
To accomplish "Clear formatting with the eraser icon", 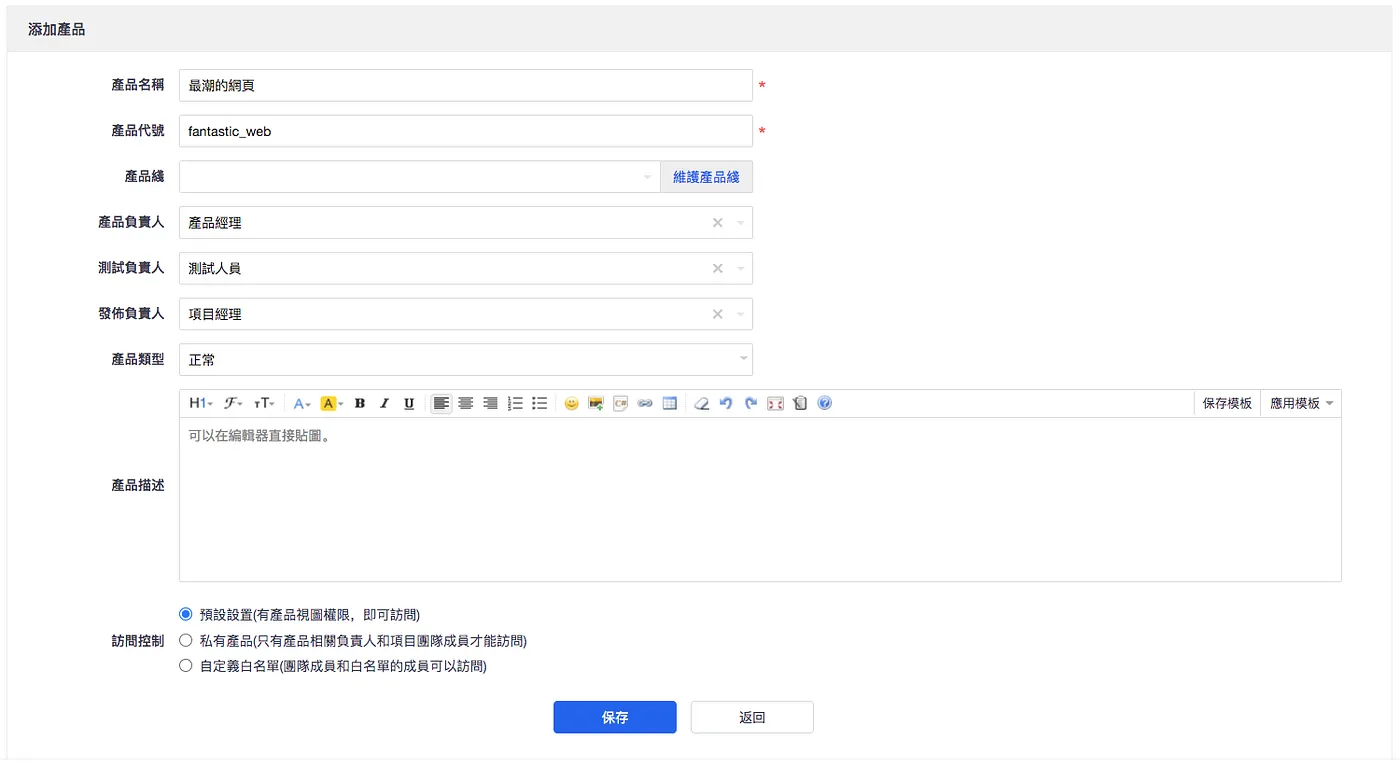I will point(702,404).
